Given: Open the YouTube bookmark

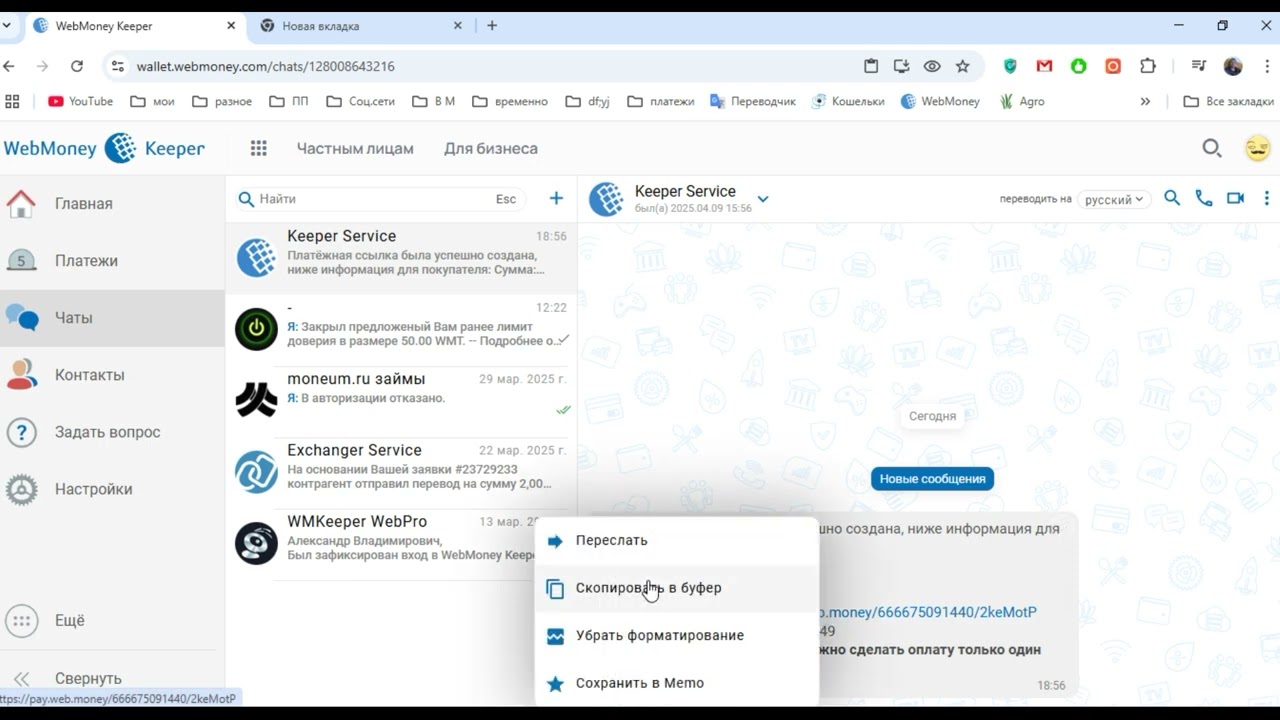Looking at the screenshot, I should click(81, 101).
